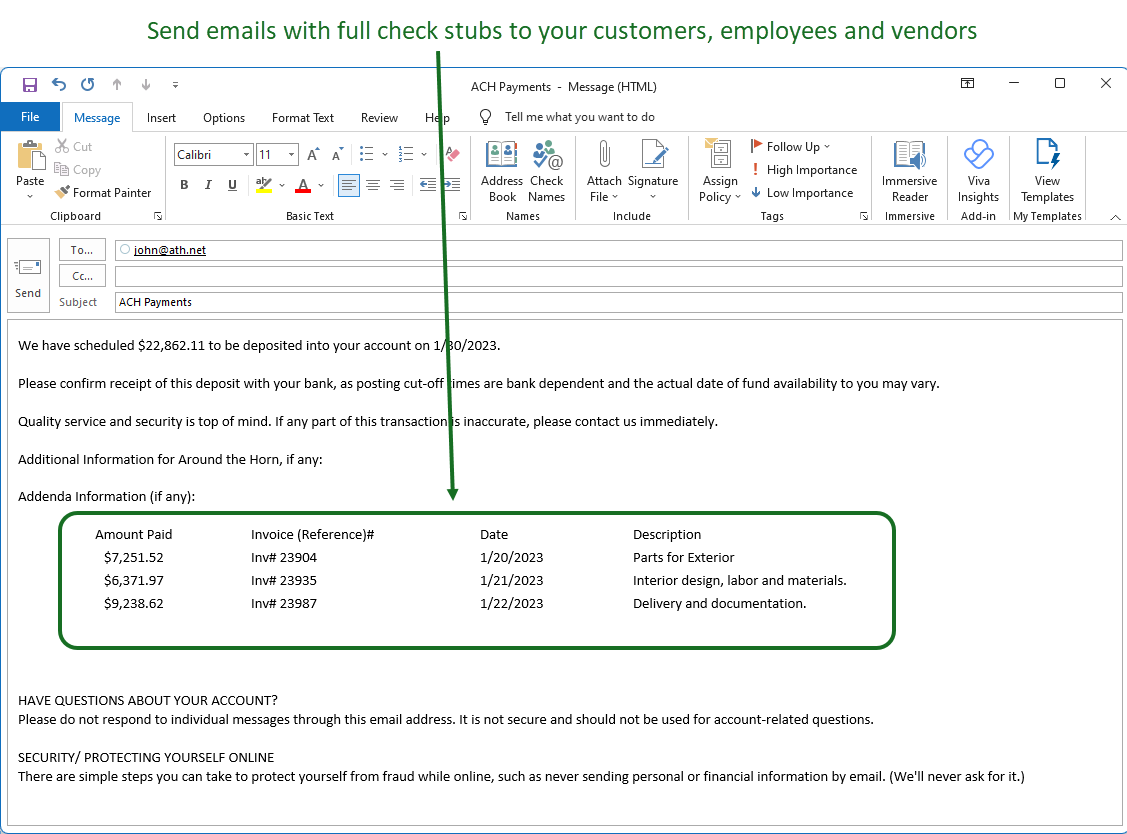Insert a Signature
This screenshot has width=1127, height=834.
(653, 172)
